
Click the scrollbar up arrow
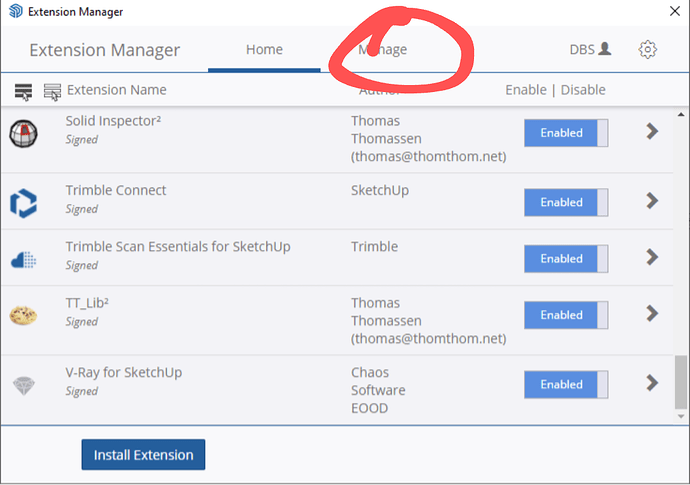click(681, 114)
